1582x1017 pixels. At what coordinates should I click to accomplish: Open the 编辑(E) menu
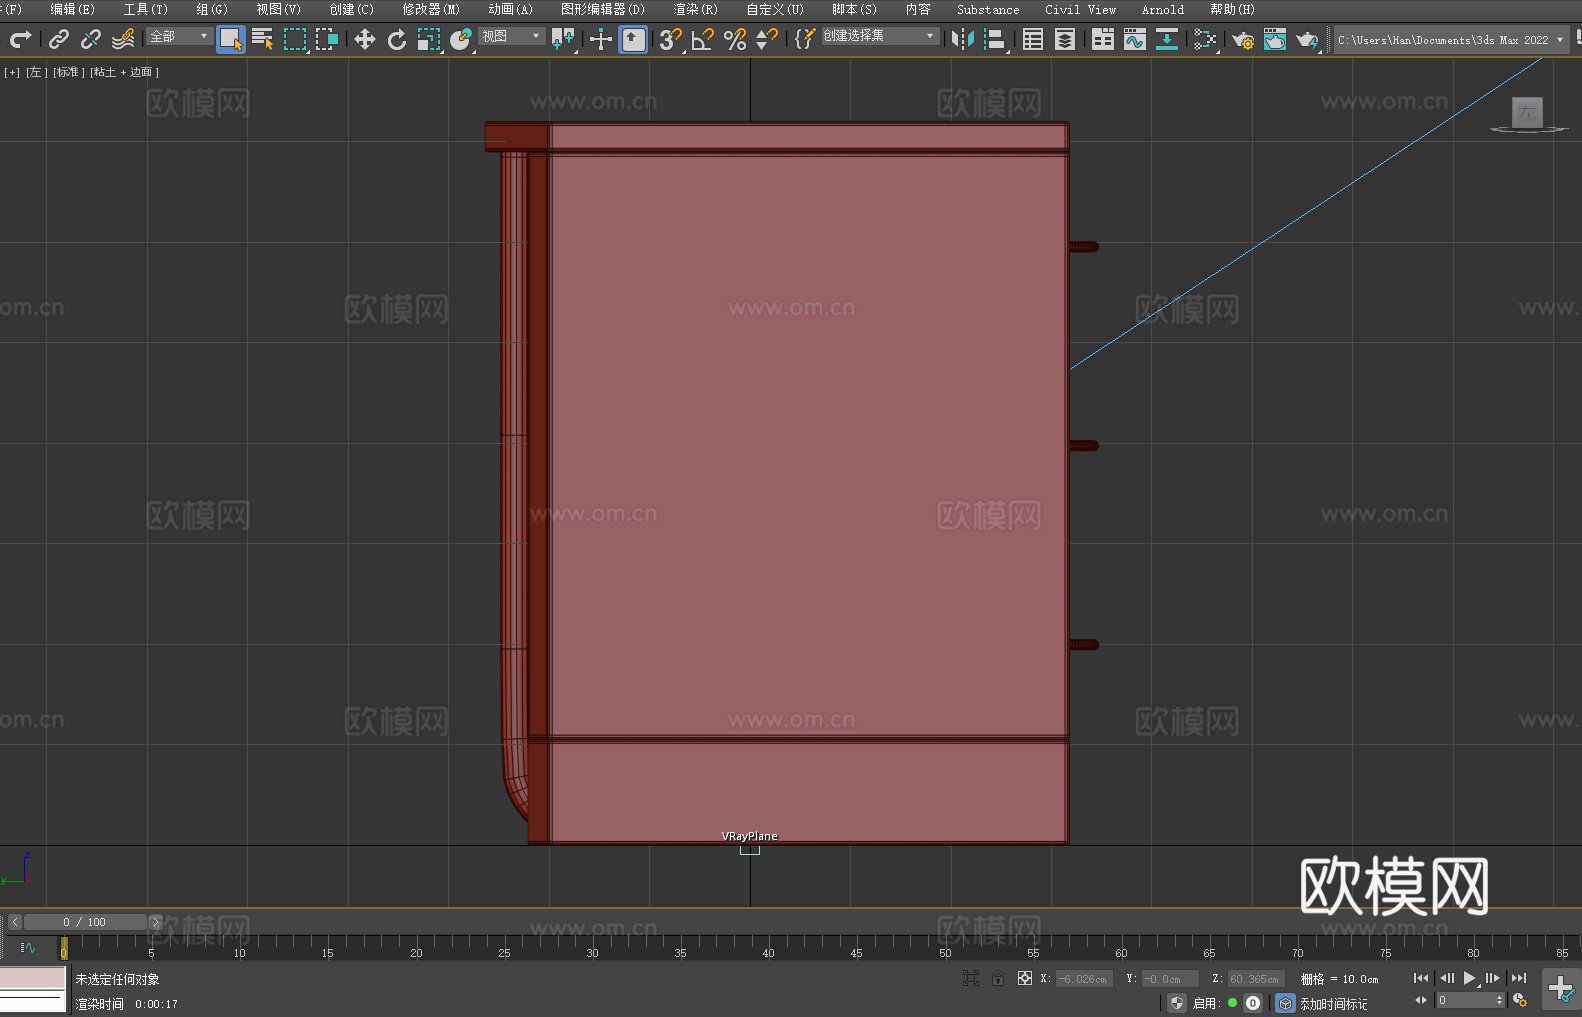73,9
